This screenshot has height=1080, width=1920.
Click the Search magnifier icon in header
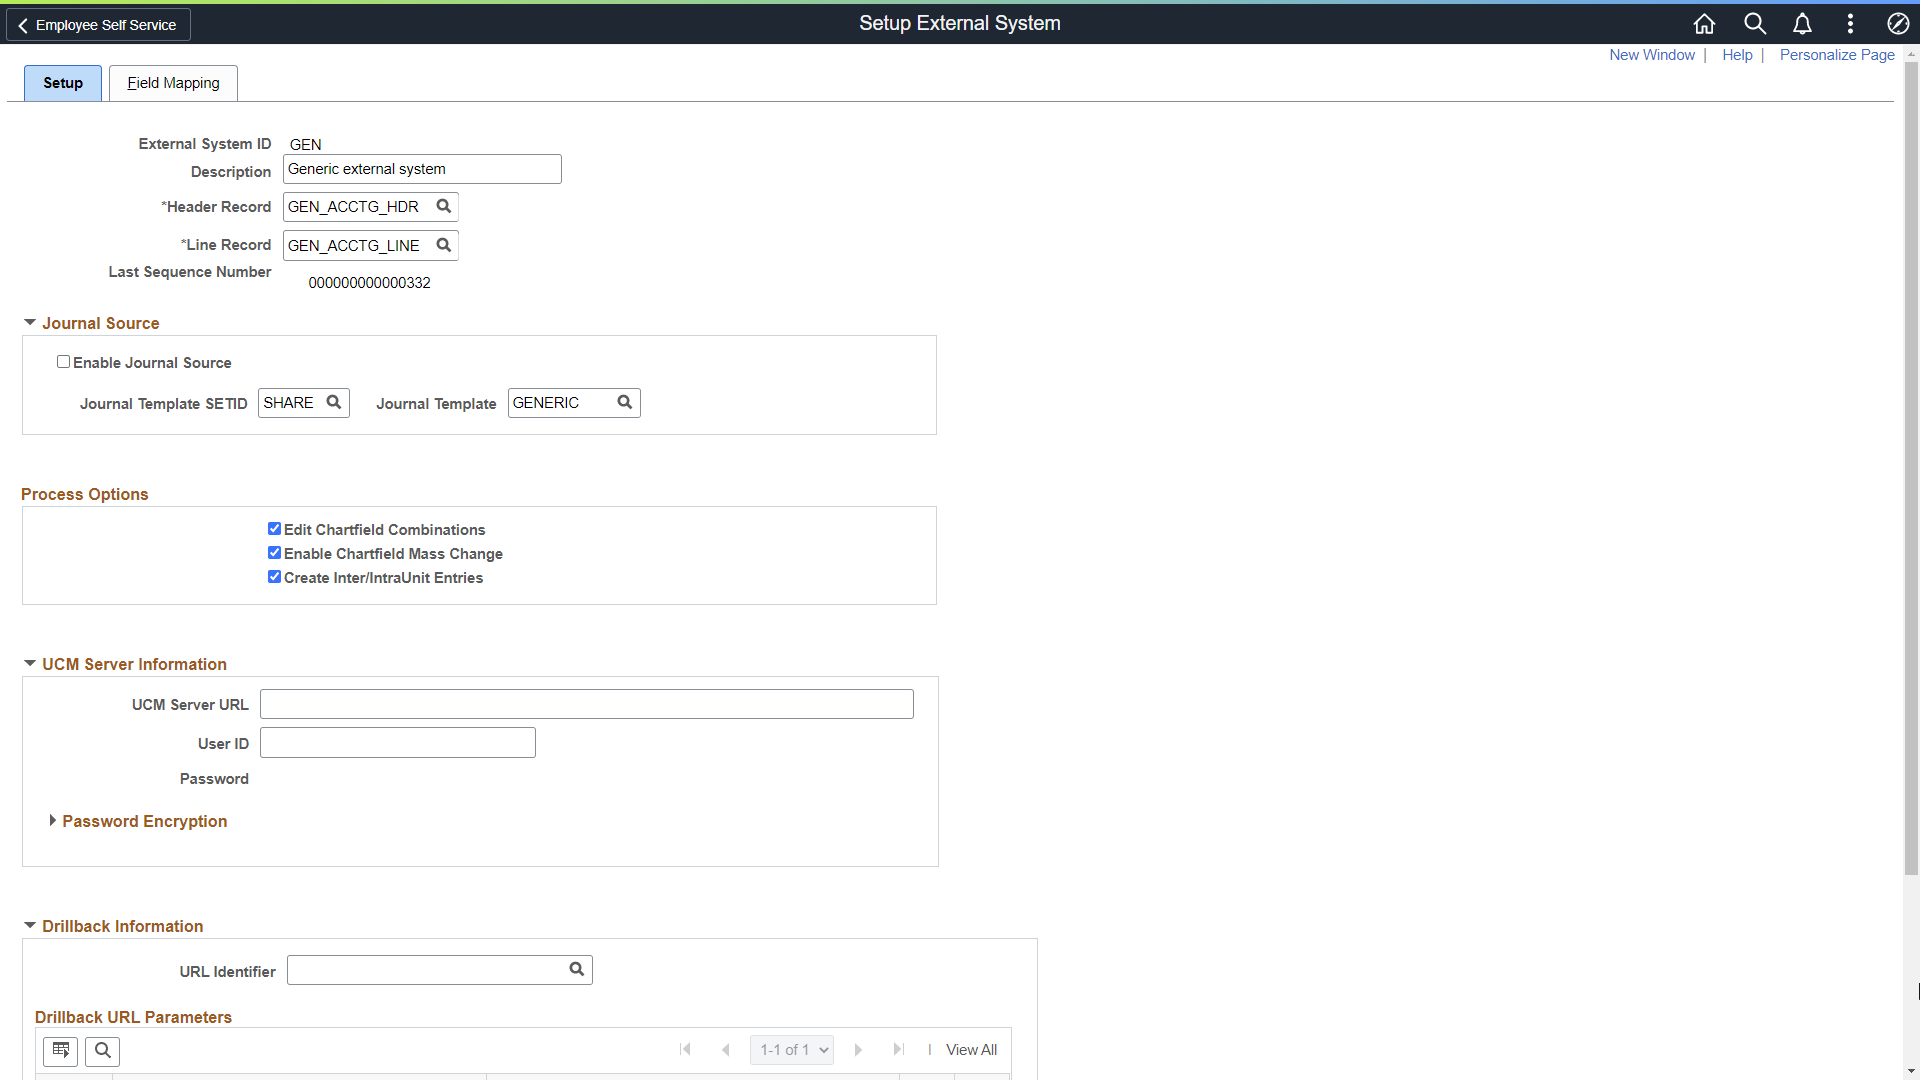tap(1753, 24)
